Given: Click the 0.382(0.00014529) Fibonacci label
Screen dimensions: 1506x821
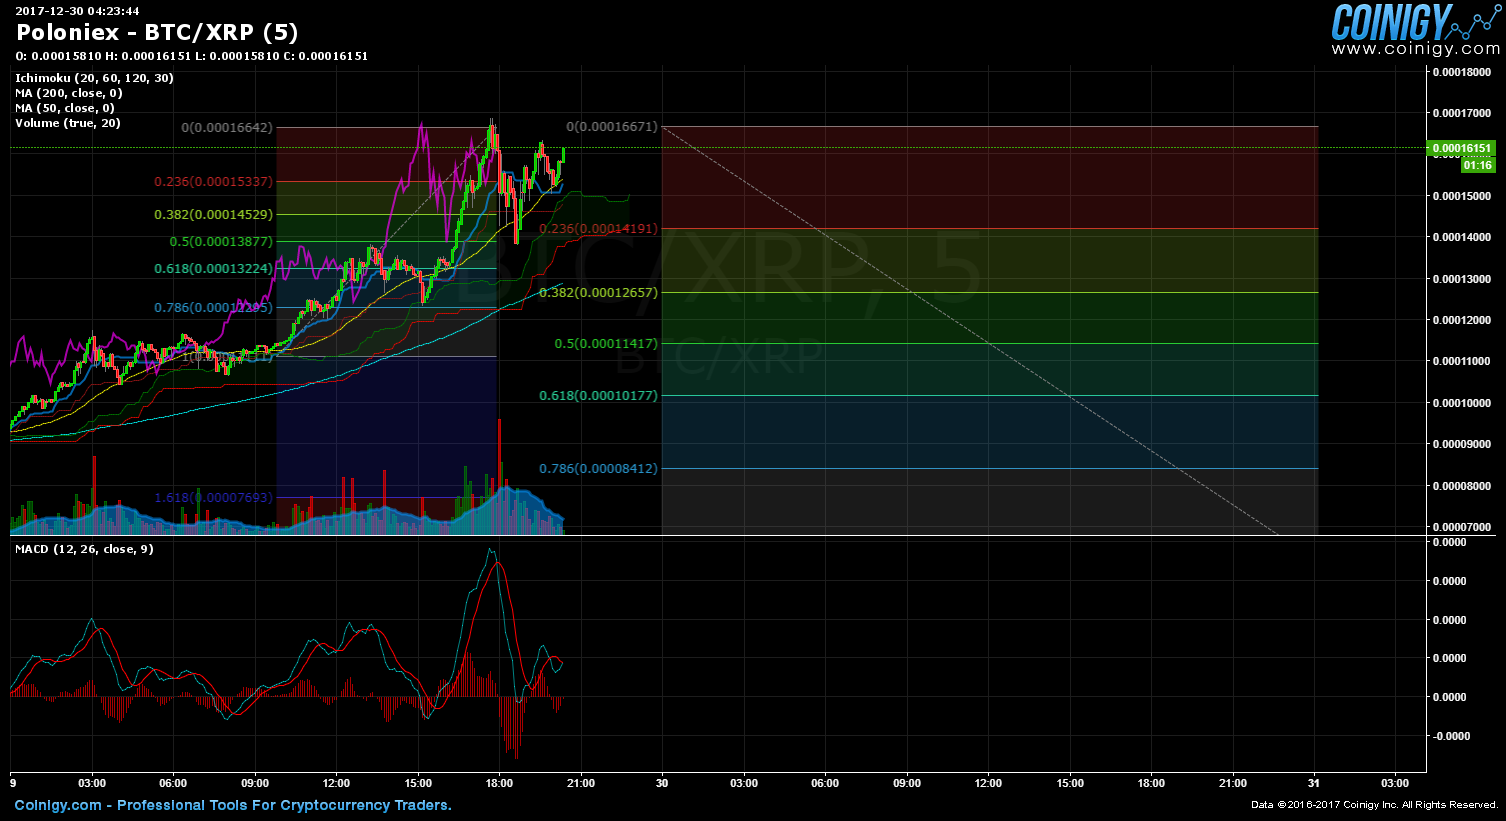Looking at the screenshot, I should (x=213, y=215).
